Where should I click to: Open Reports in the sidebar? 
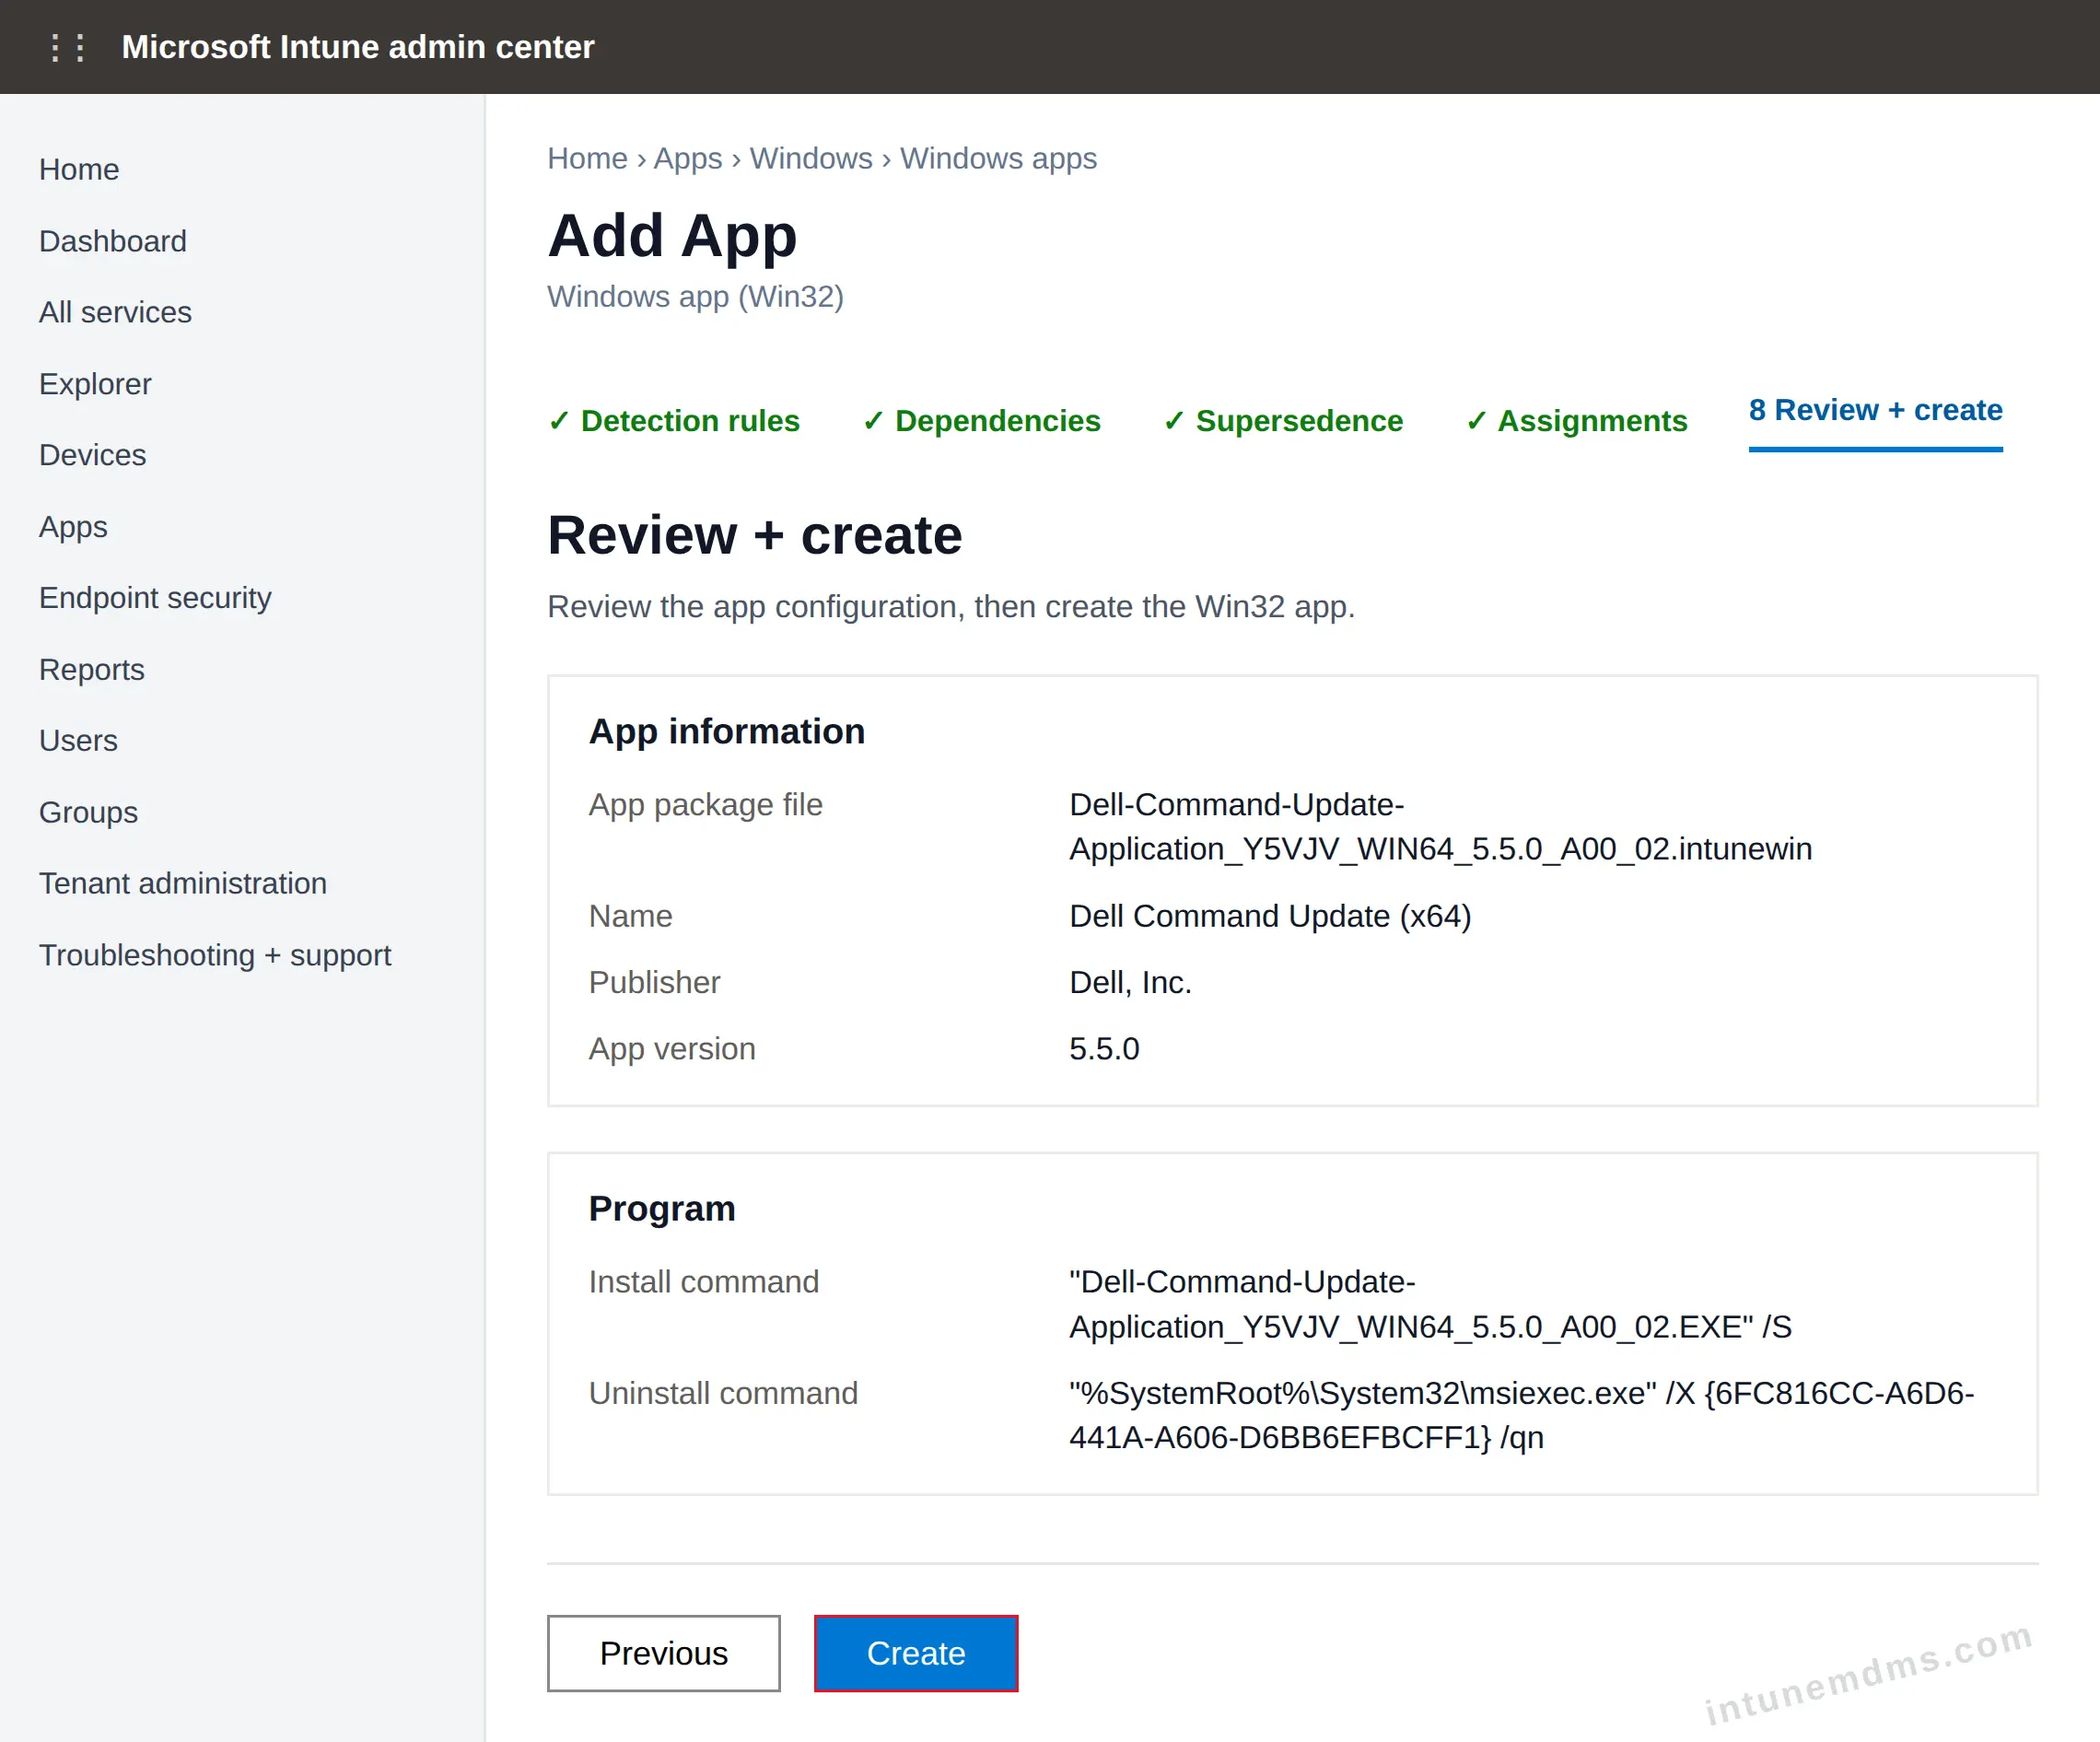click(x=91, y=670)
